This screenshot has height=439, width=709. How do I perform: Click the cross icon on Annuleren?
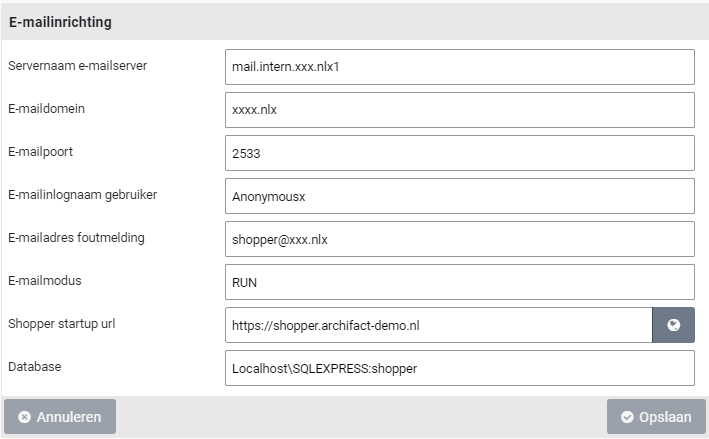(25, 417)
